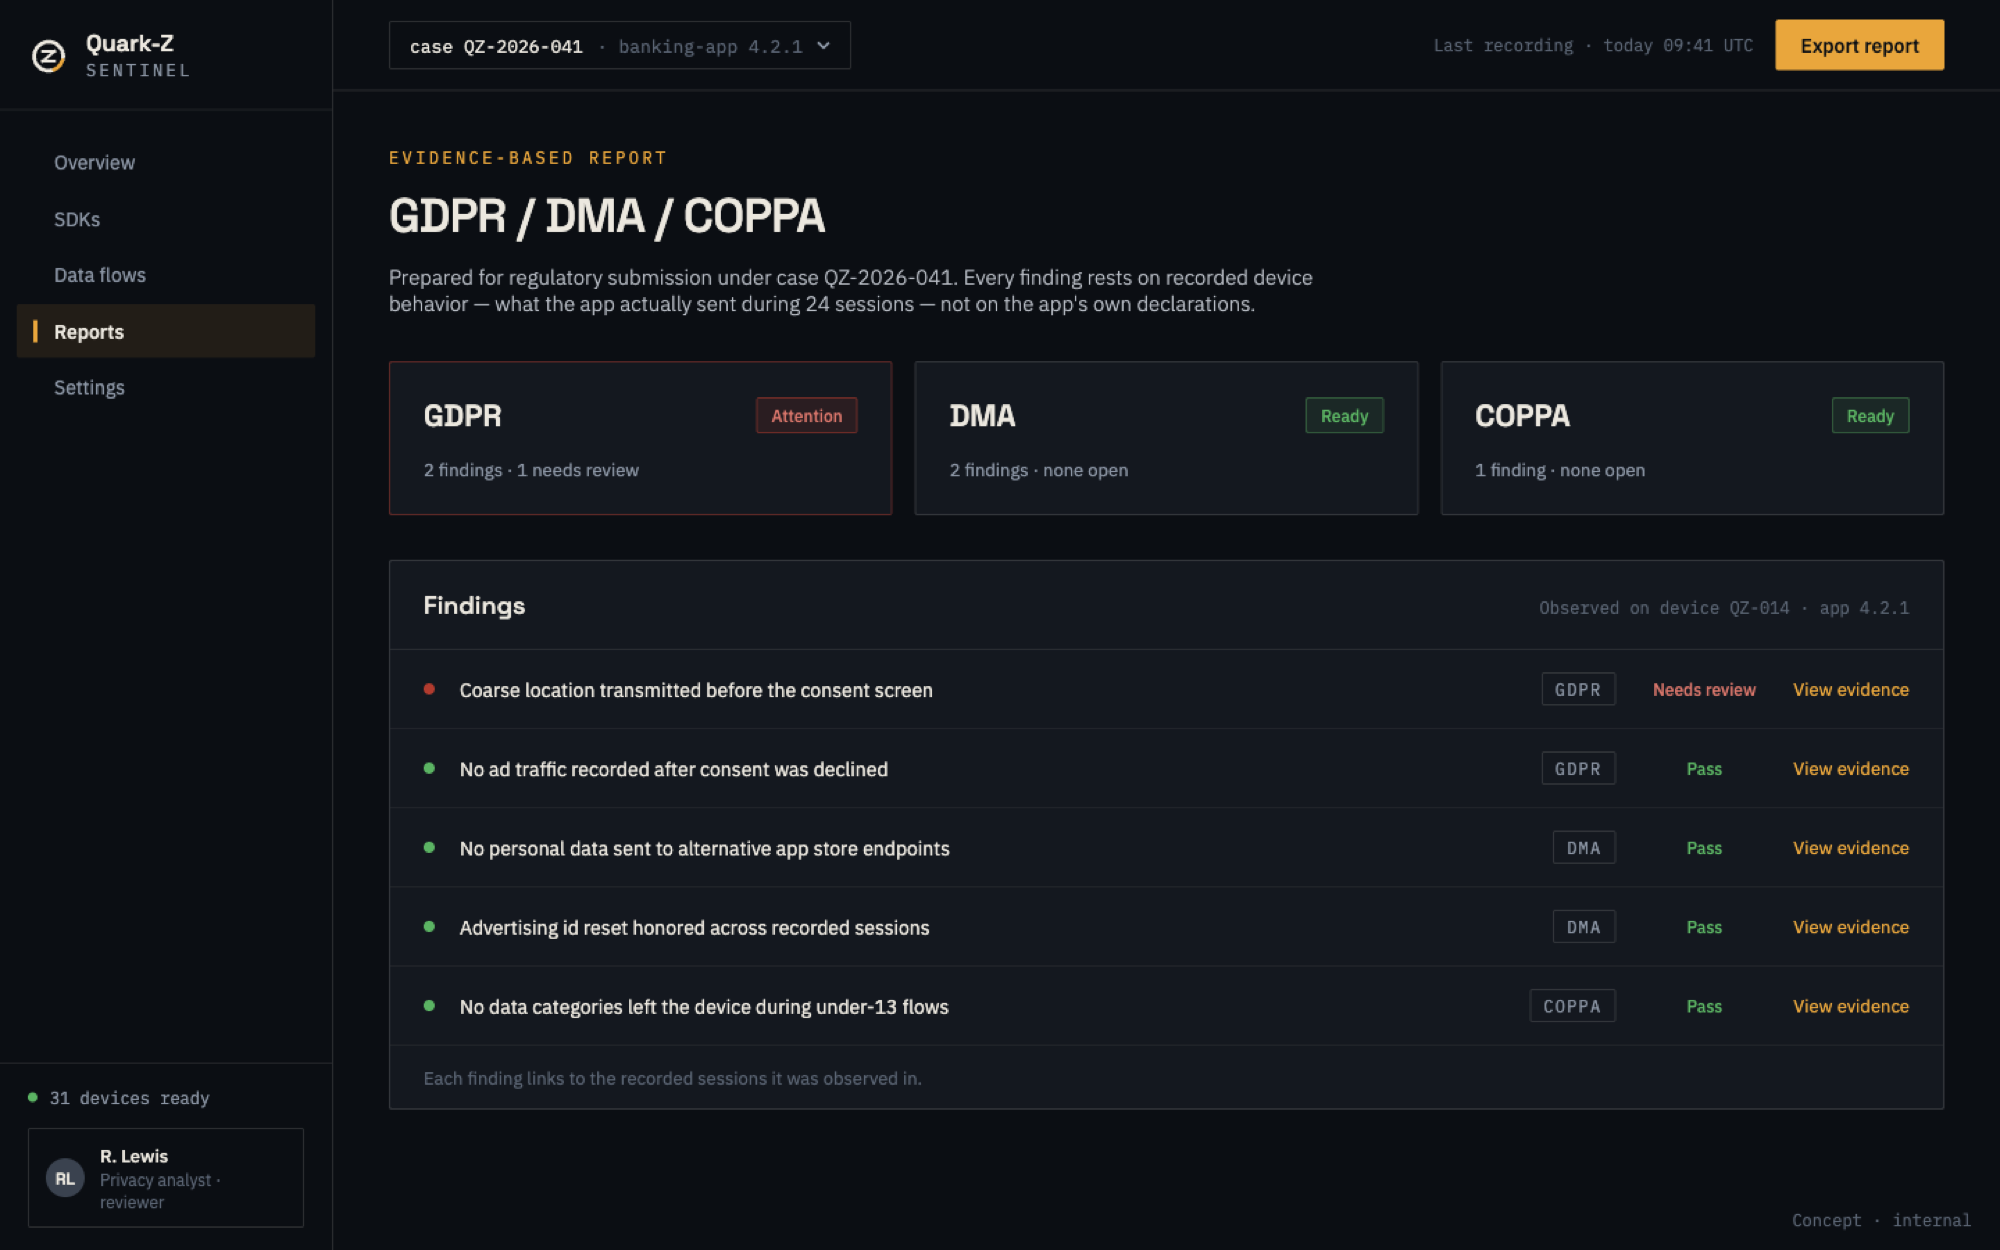This screenshot has width=2000, height=1250.
Task: Click green dot beside advertising id reset
Action: (429, 926)
